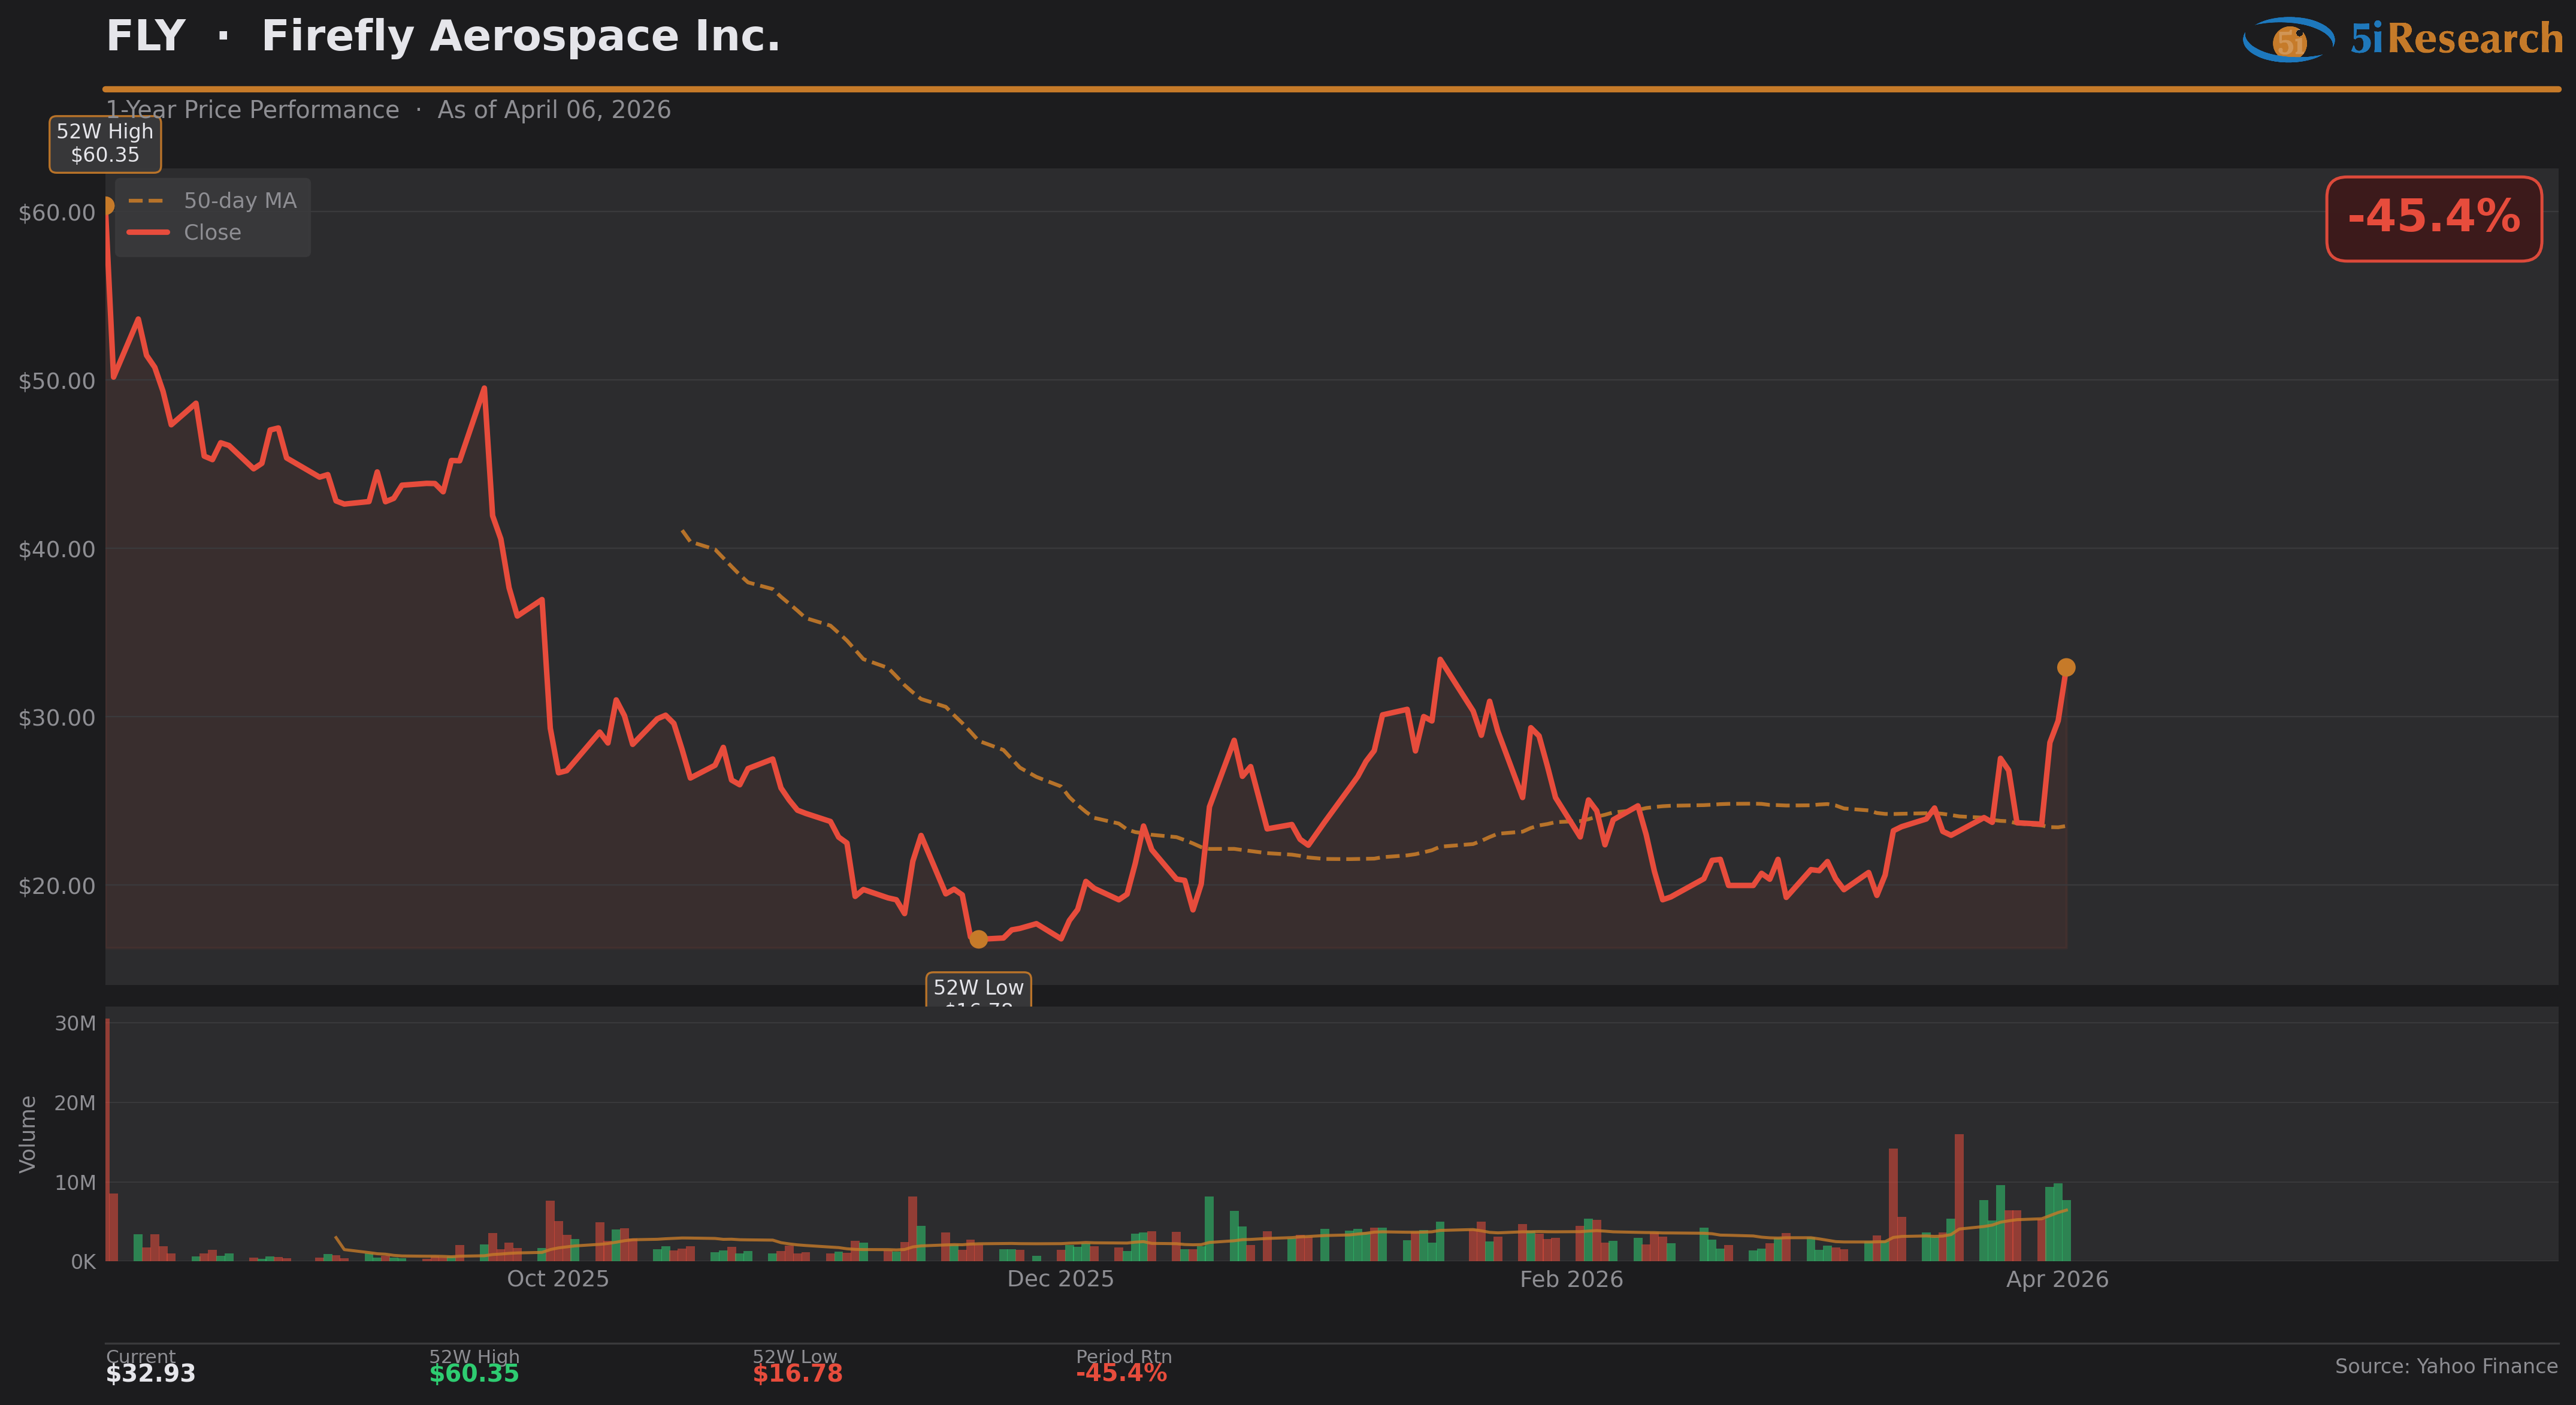Image resolution: width=2576 pixels, height=1405 pixels.
Task: Click the 52W Low marker dot
Action: click(978, 939)
